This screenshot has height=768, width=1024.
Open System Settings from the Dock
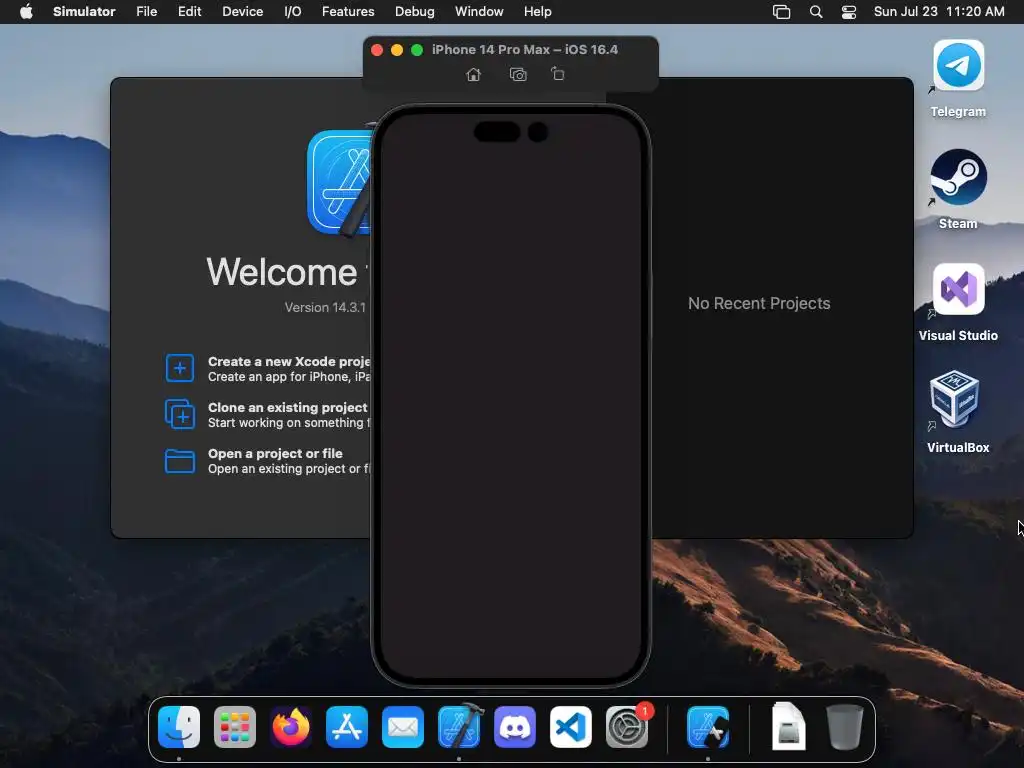click(627, 727)
